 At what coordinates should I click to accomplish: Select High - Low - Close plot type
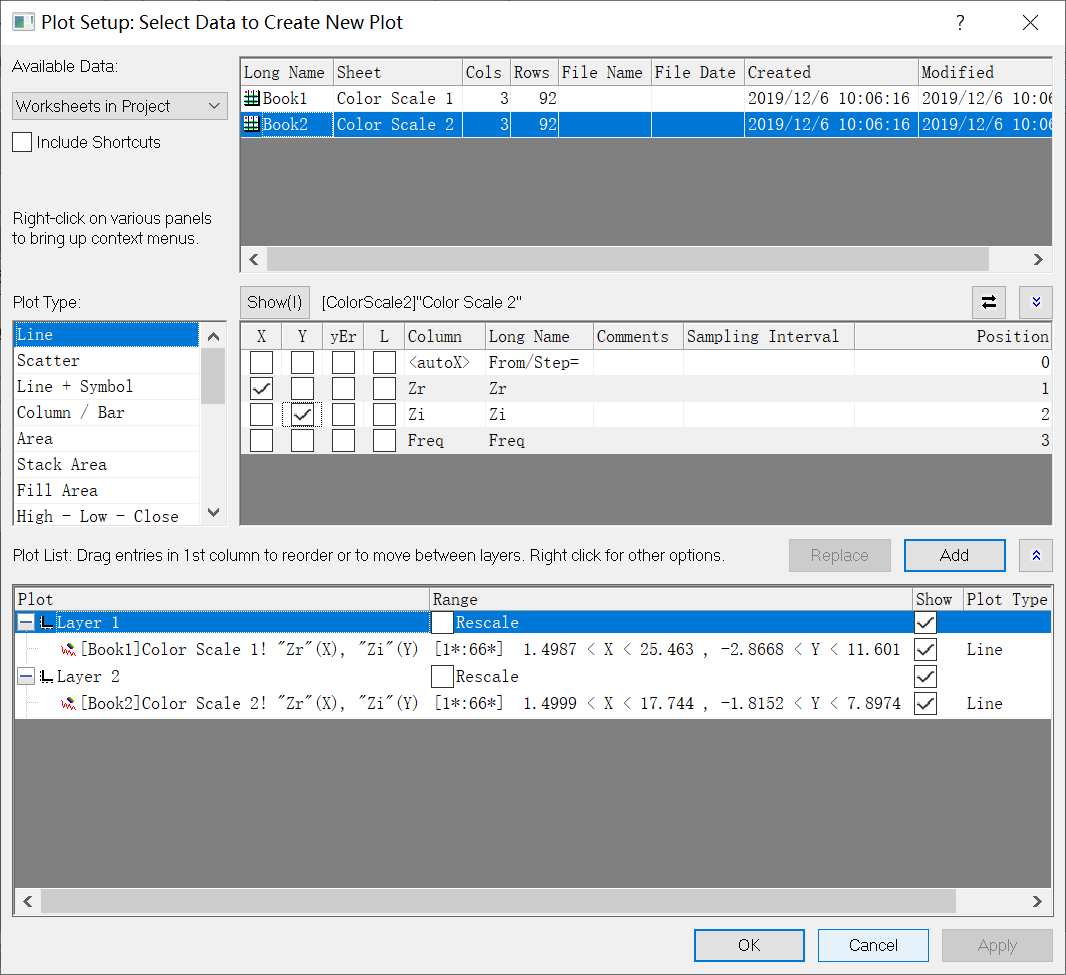coord(107,516)
